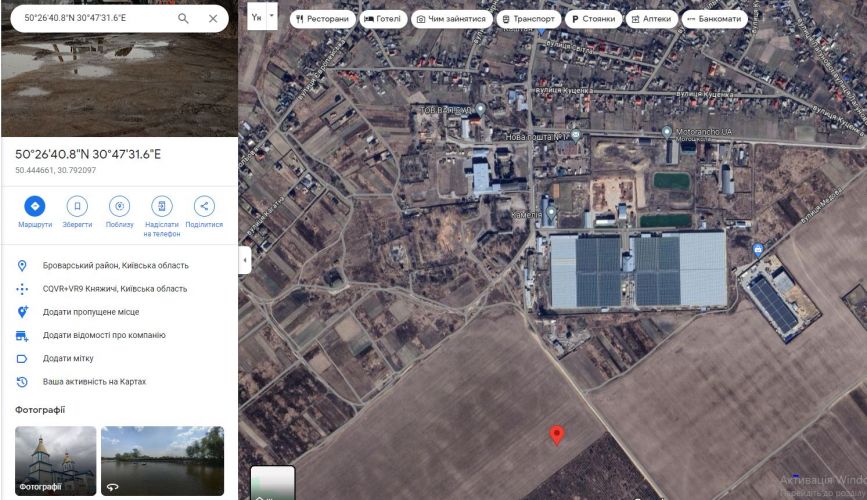Click the search magnifier icon
Image resolution: width=867 pixels, height=500 pixels.
pos(183,18)
